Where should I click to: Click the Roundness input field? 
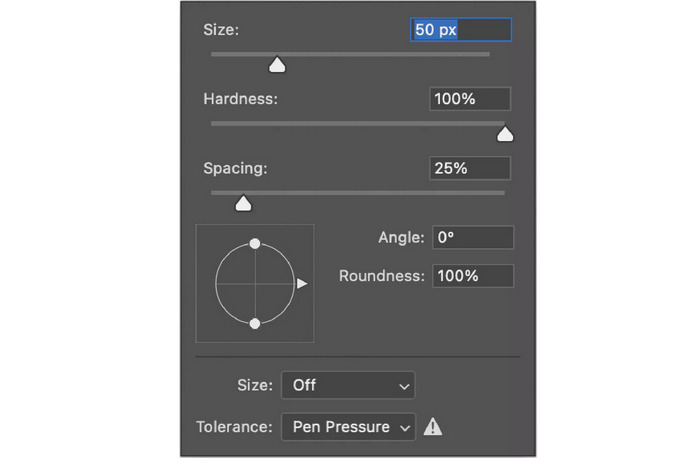click(472, 276)
